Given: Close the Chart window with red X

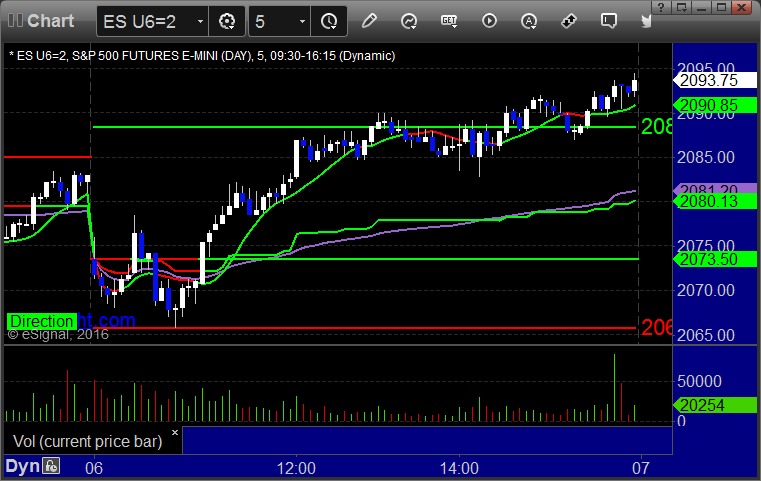Looking at the screenshot, I should (742, 8).
